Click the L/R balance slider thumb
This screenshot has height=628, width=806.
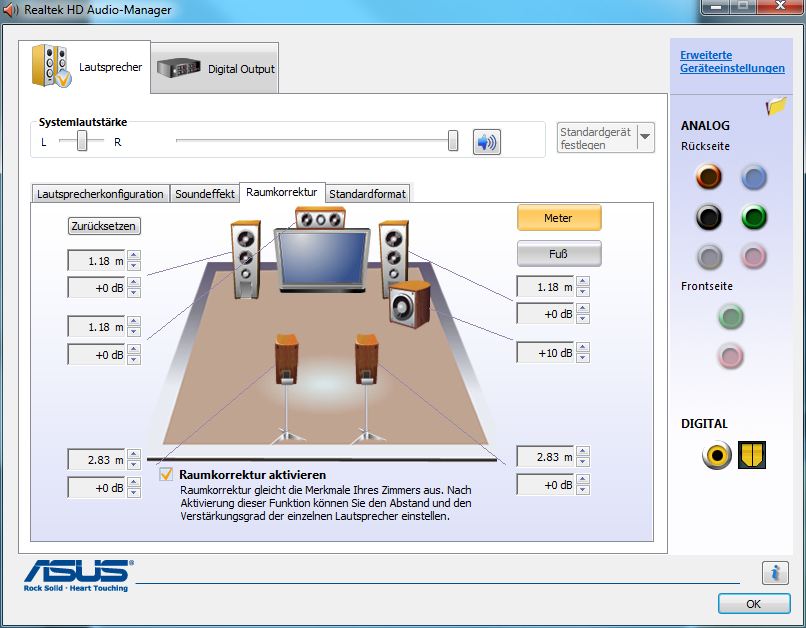(x=82, y=140)
